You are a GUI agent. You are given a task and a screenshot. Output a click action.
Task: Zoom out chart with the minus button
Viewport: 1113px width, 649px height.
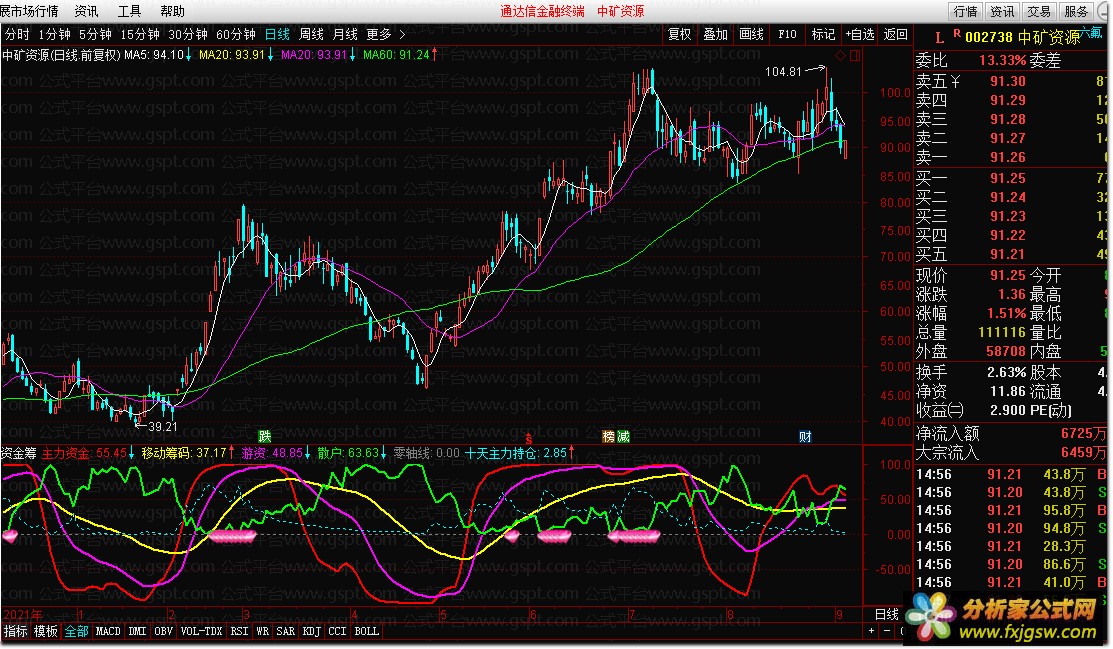click(887, 631)
